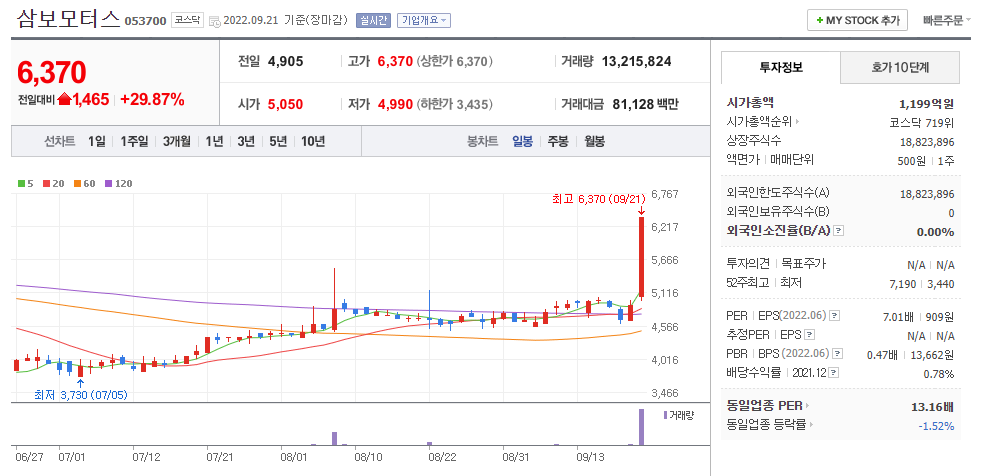Select the 5년 line chart period
Viewport: 983px width, 476px height.
(x=278, y=142)
